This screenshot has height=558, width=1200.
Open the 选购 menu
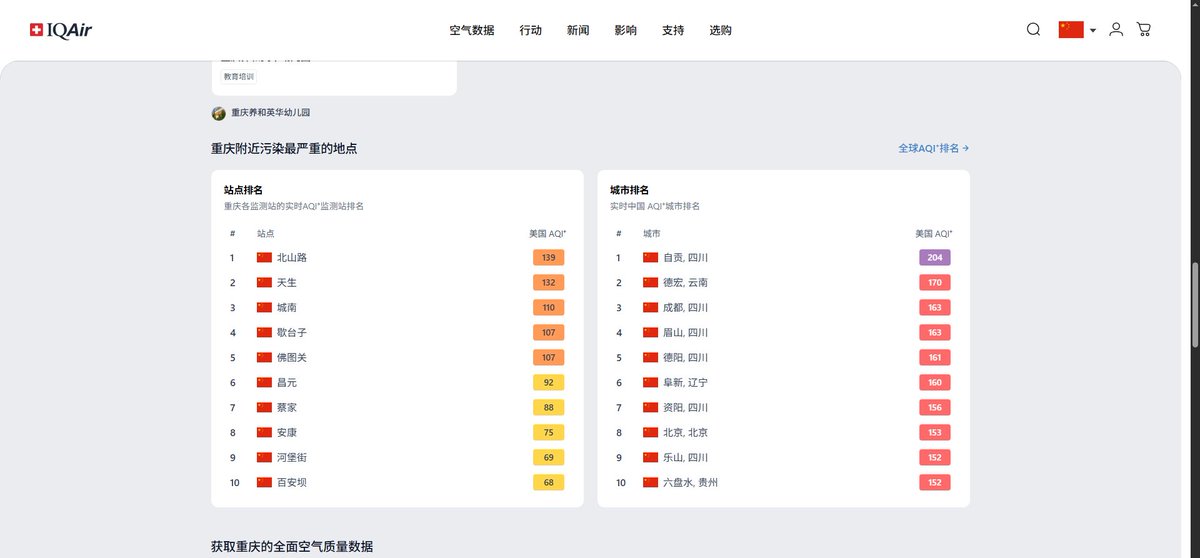click(720, 30)
